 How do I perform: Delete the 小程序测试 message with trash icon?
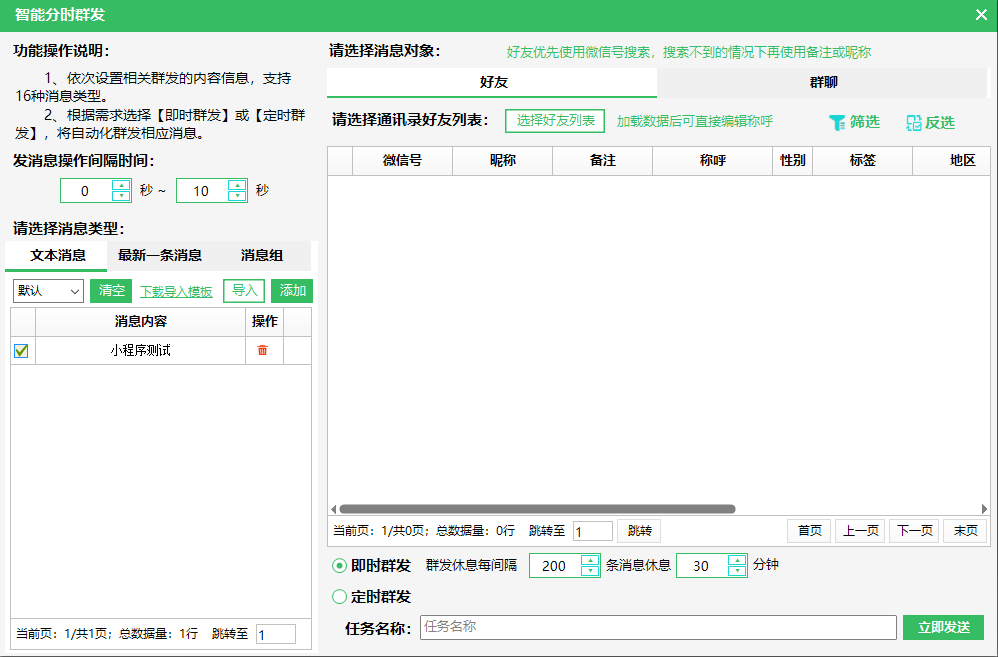(x=262, y=350)
